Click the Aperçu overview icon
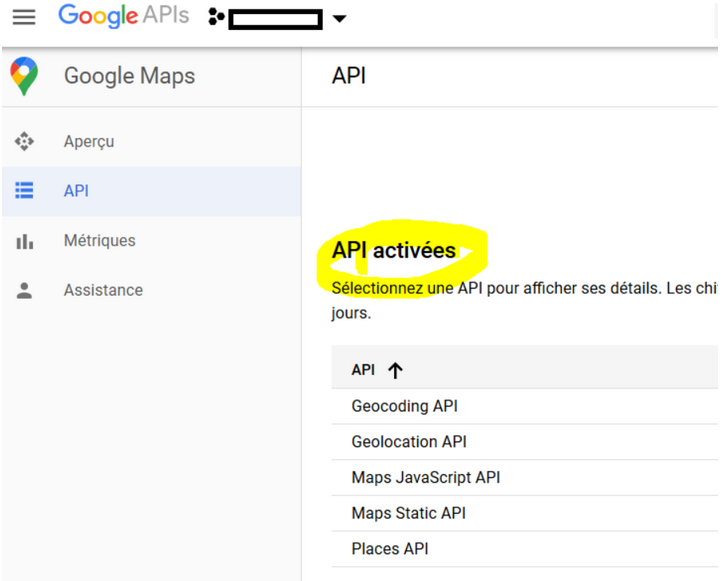The image size is (727, 581). (x=24, y=141)
